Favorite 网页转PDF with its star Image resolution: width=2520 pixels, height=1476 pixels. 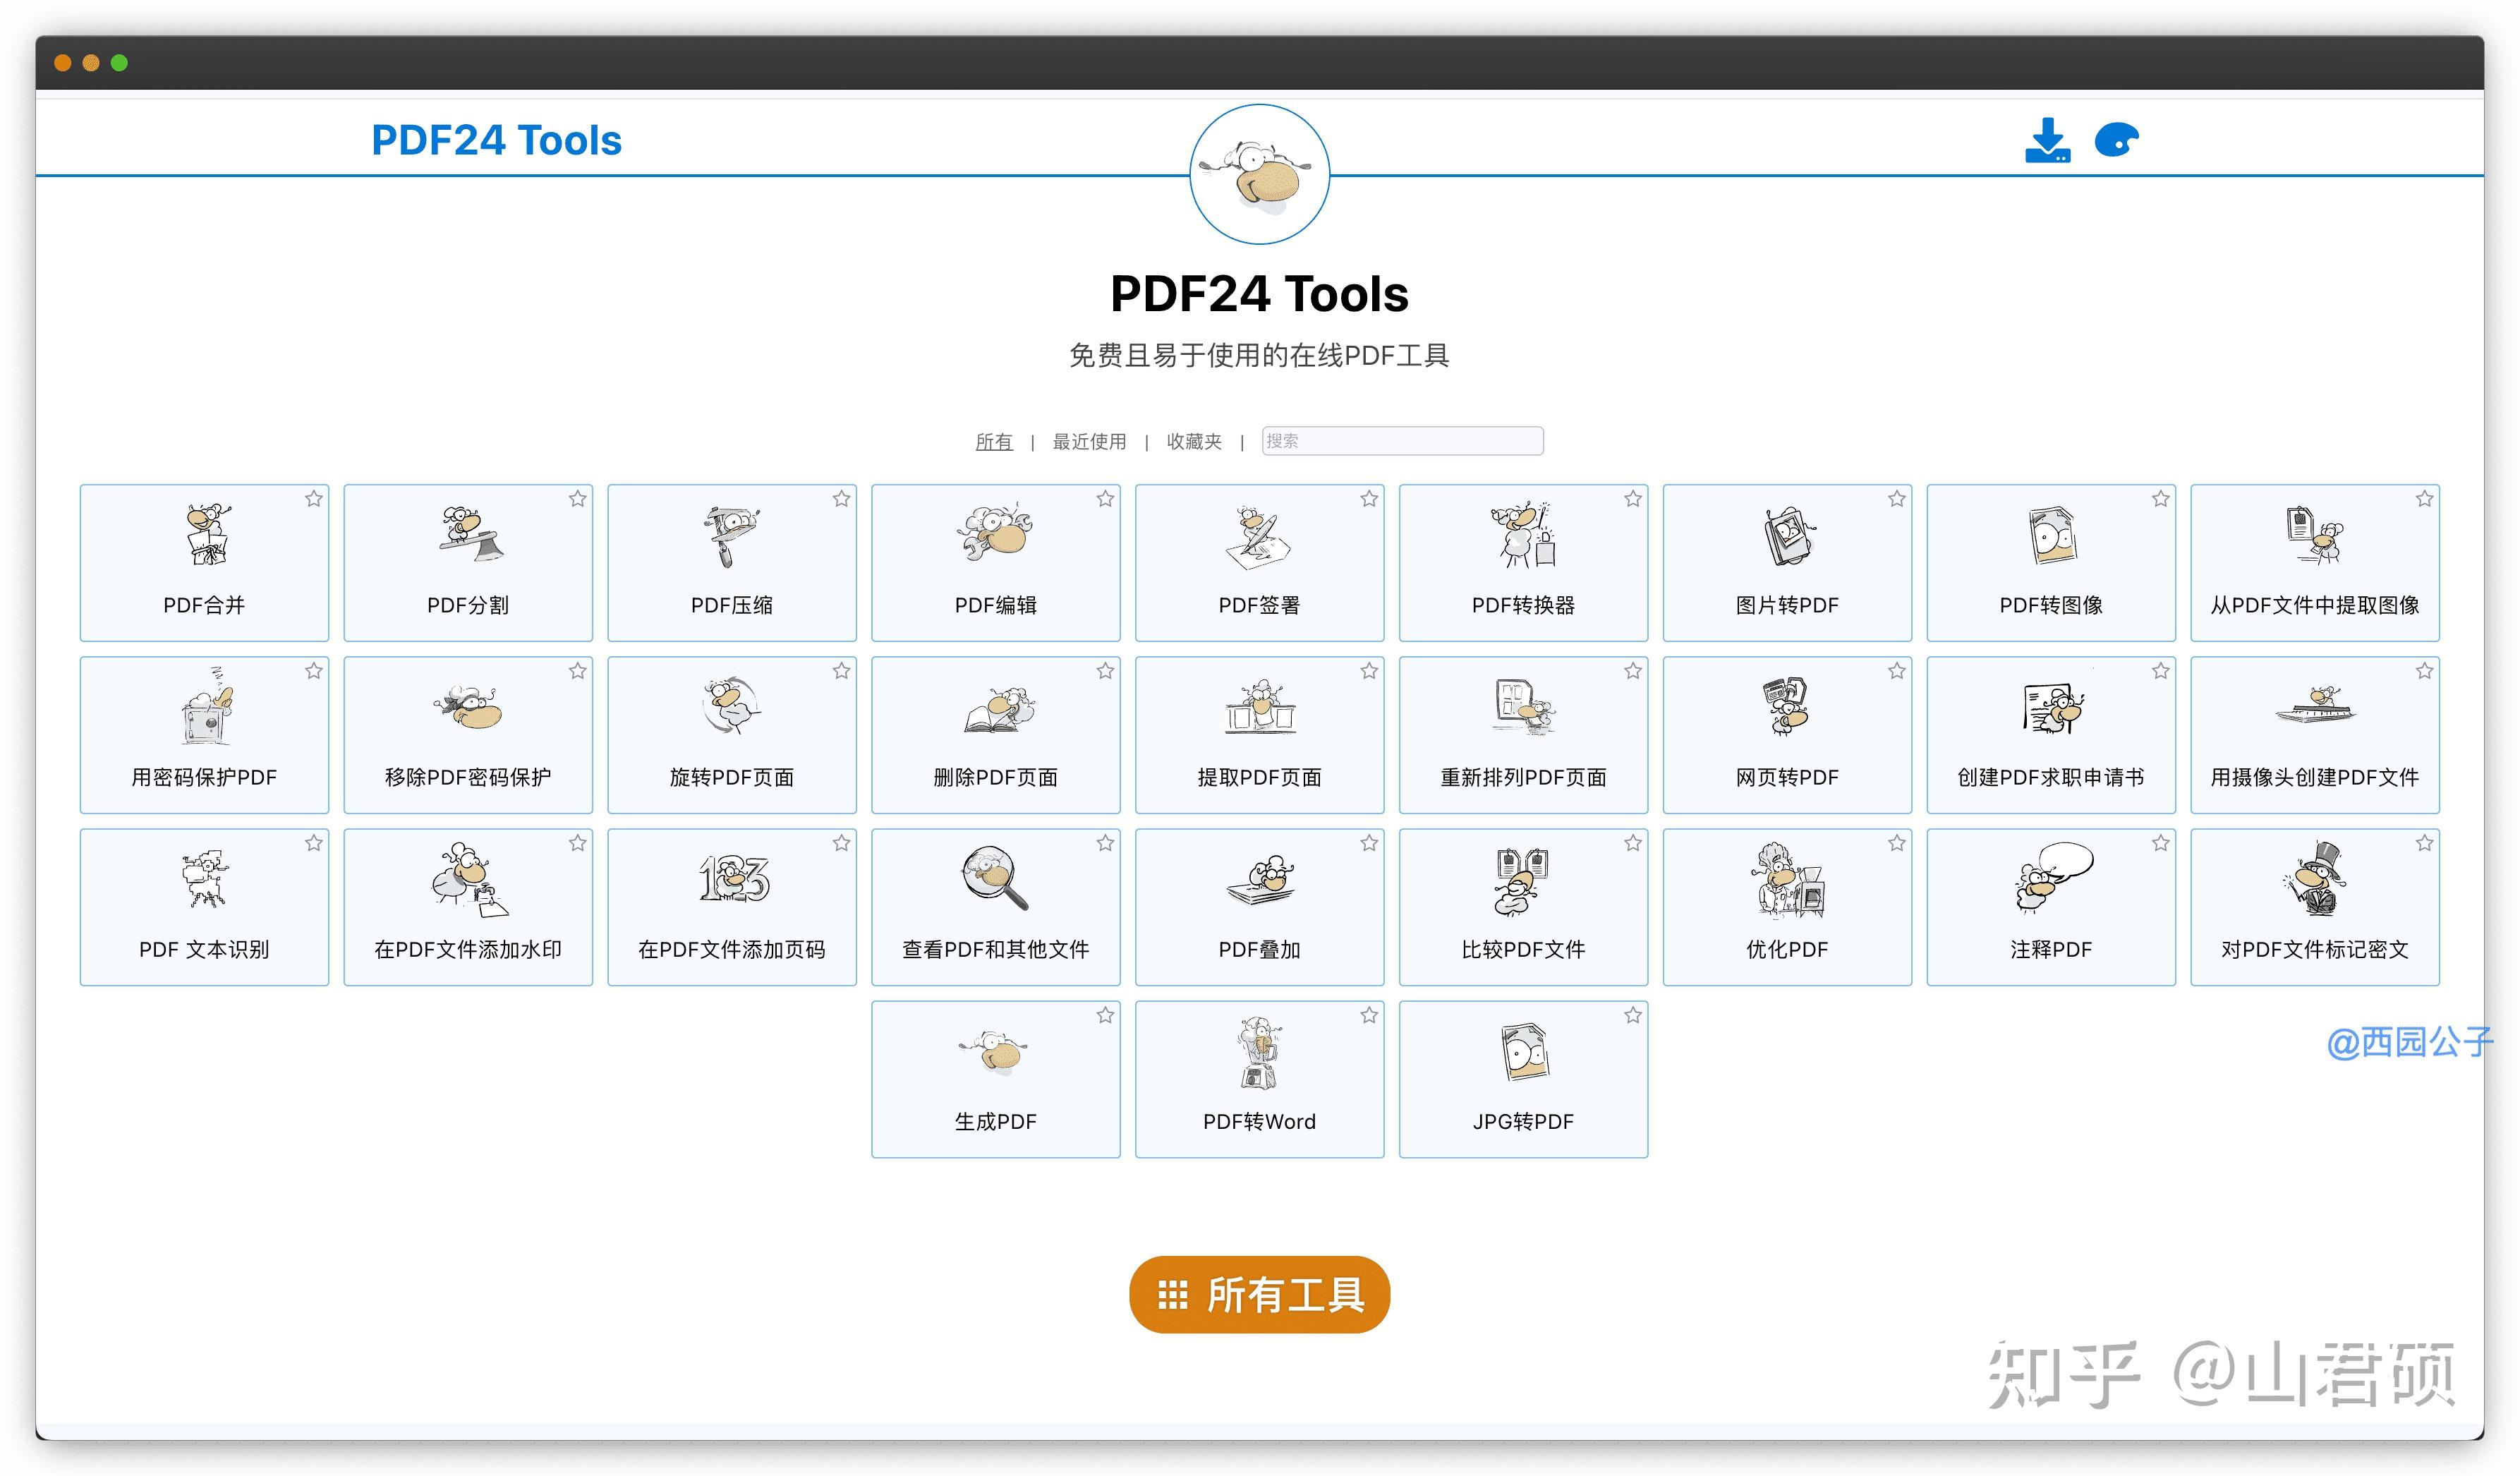(1897, 671)
